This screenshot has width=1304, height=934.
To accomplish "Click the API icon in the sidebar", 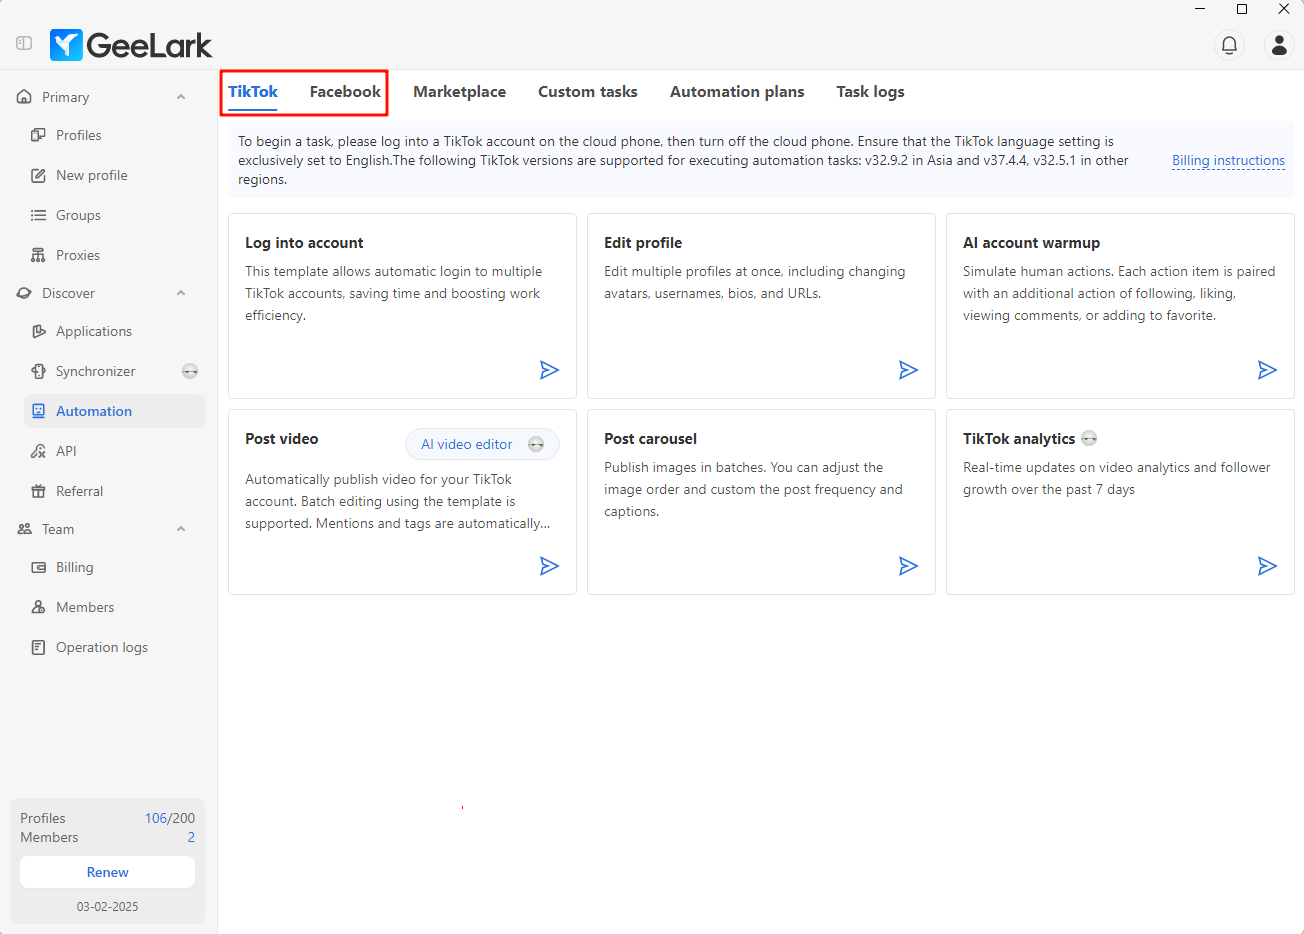I will 38,451.
